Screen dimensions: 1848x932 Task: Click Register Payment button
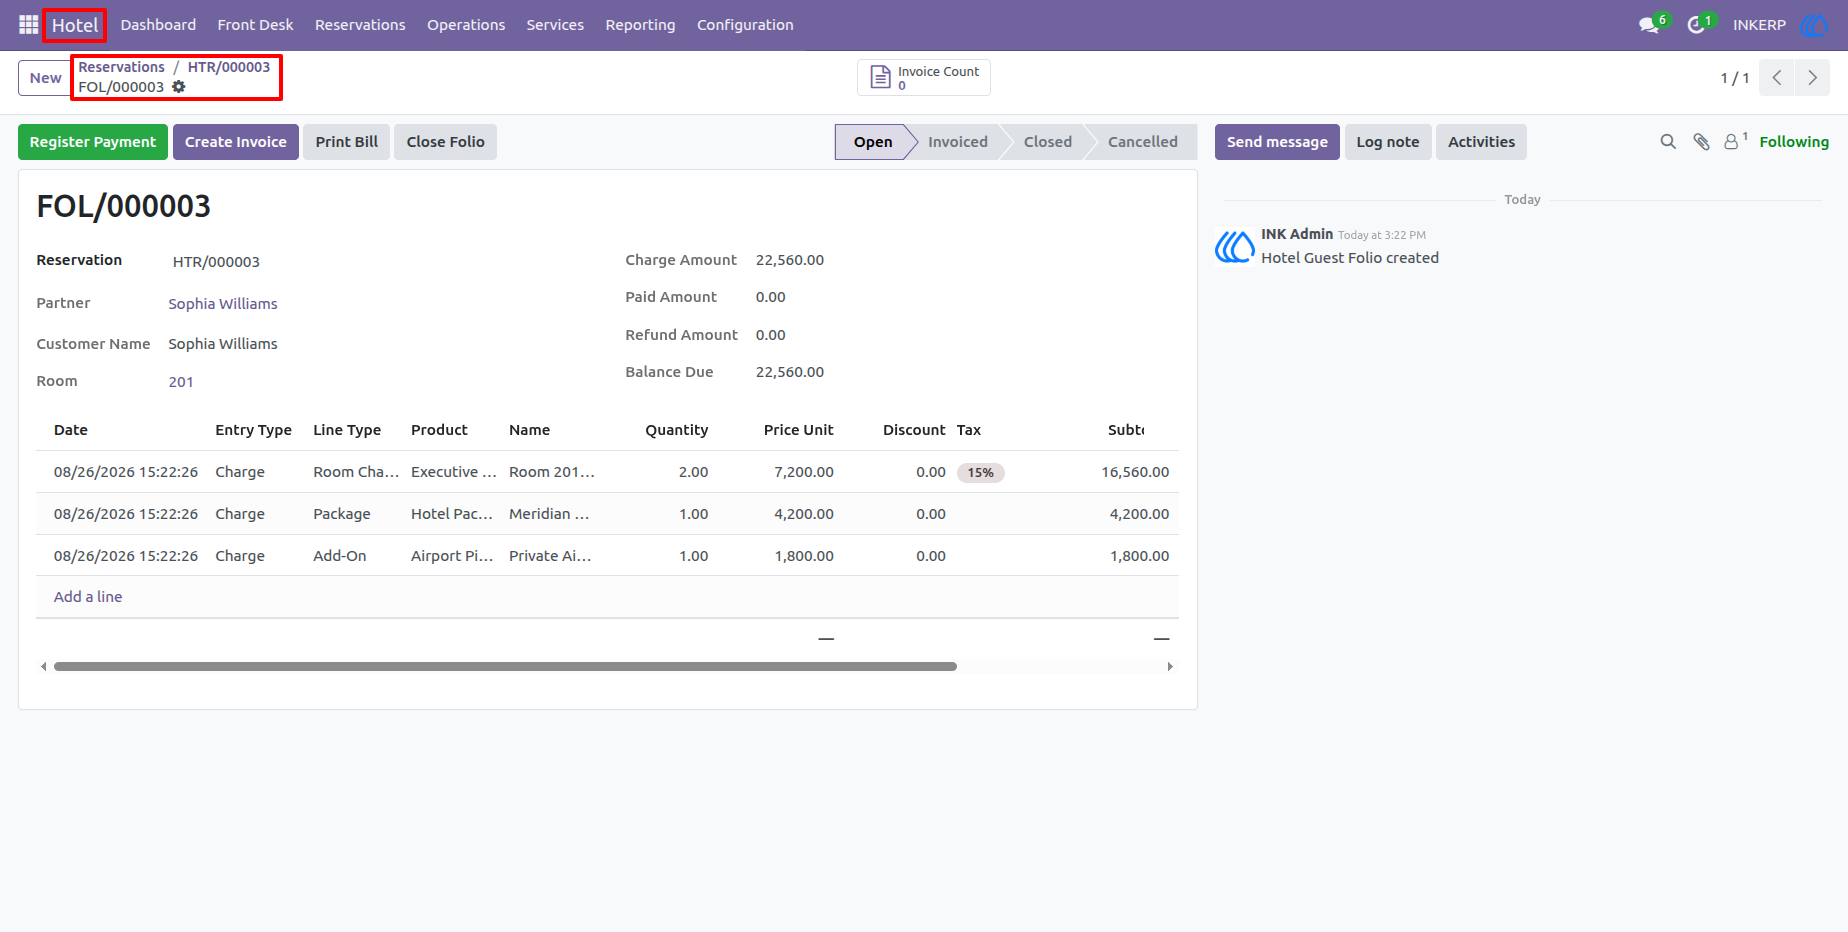(93, 142)
